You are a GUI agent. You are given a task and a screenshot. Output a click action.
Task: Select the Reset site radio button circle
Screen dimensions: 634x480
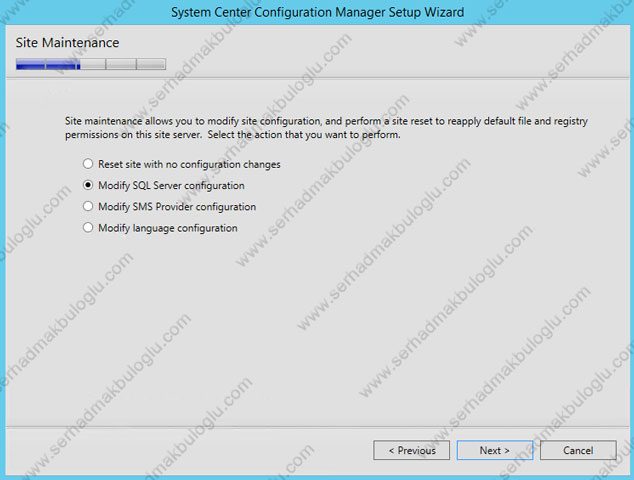89,164
